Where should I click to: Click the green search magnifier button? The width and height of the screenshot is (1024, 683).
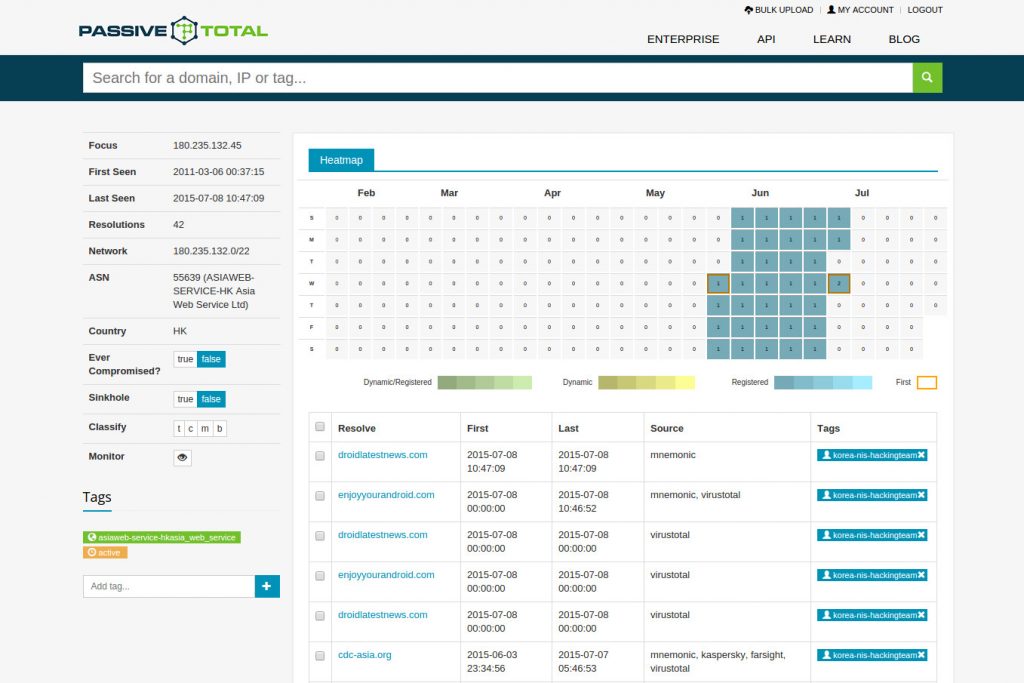(x=927, y=78)
